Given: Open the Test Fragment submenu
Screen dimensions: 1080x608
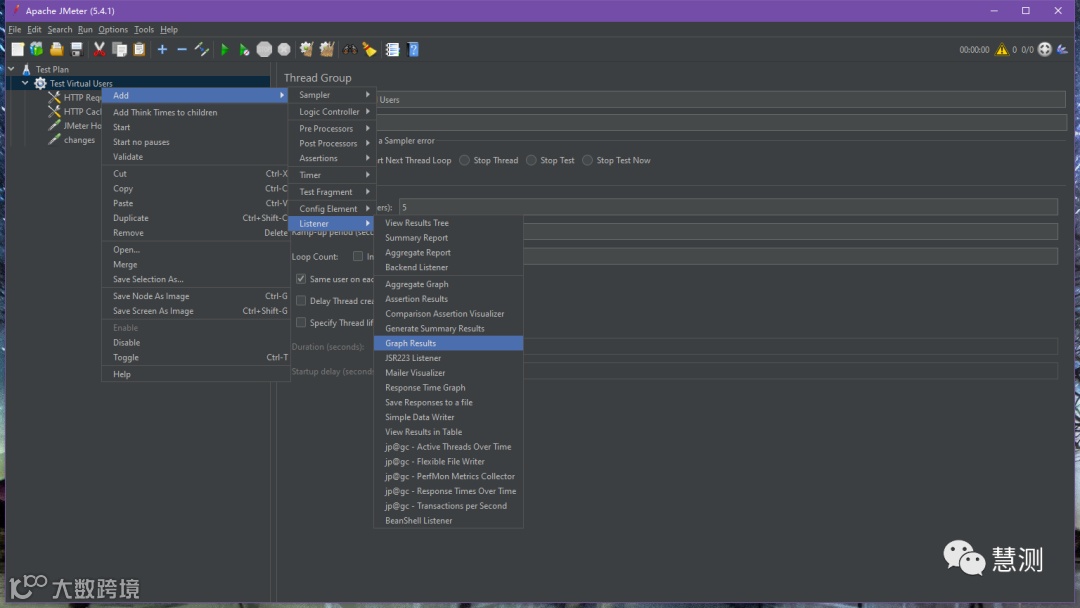Looking at the screenshot, I should (x=331, y=192).
